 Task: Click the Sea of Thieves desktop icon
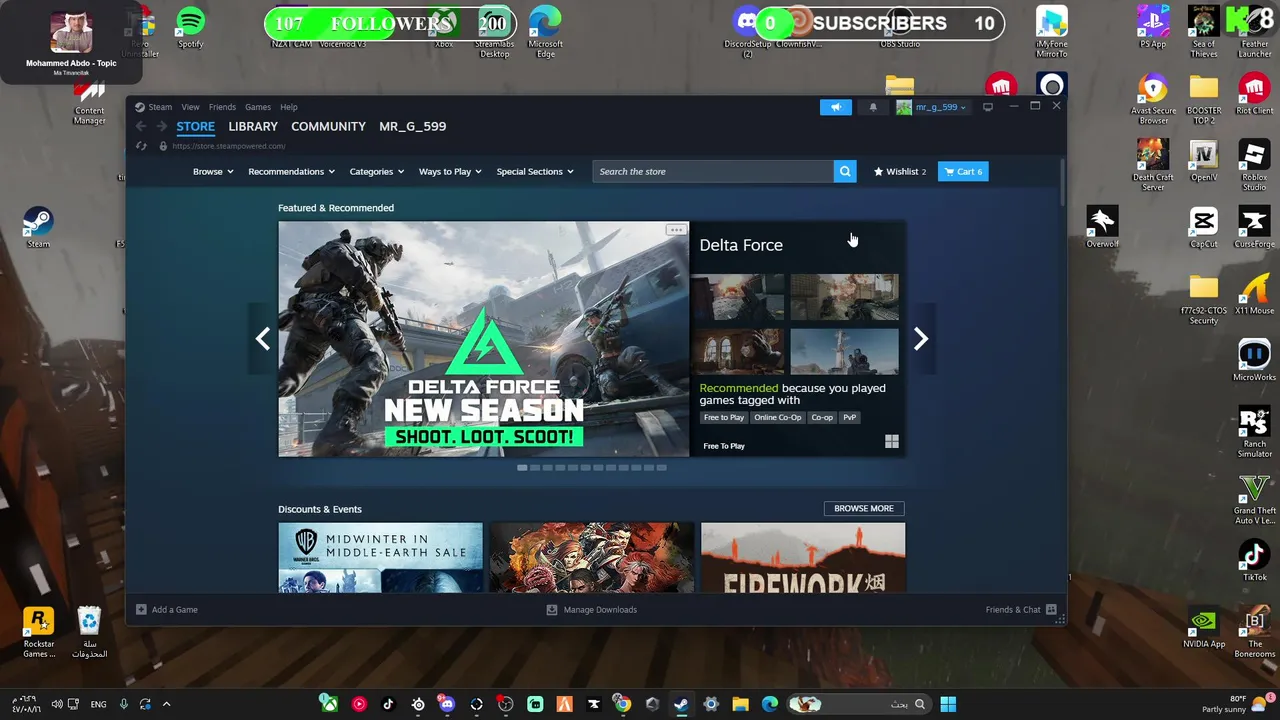point(1203,32)
